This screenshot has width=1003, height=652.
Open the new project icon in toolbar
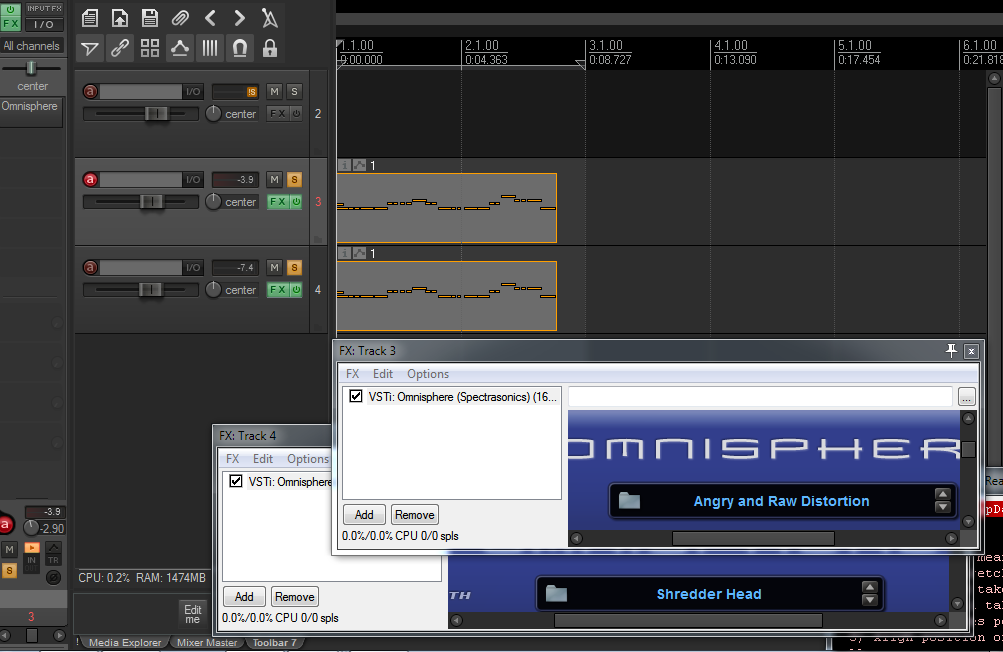pos(90,18)
